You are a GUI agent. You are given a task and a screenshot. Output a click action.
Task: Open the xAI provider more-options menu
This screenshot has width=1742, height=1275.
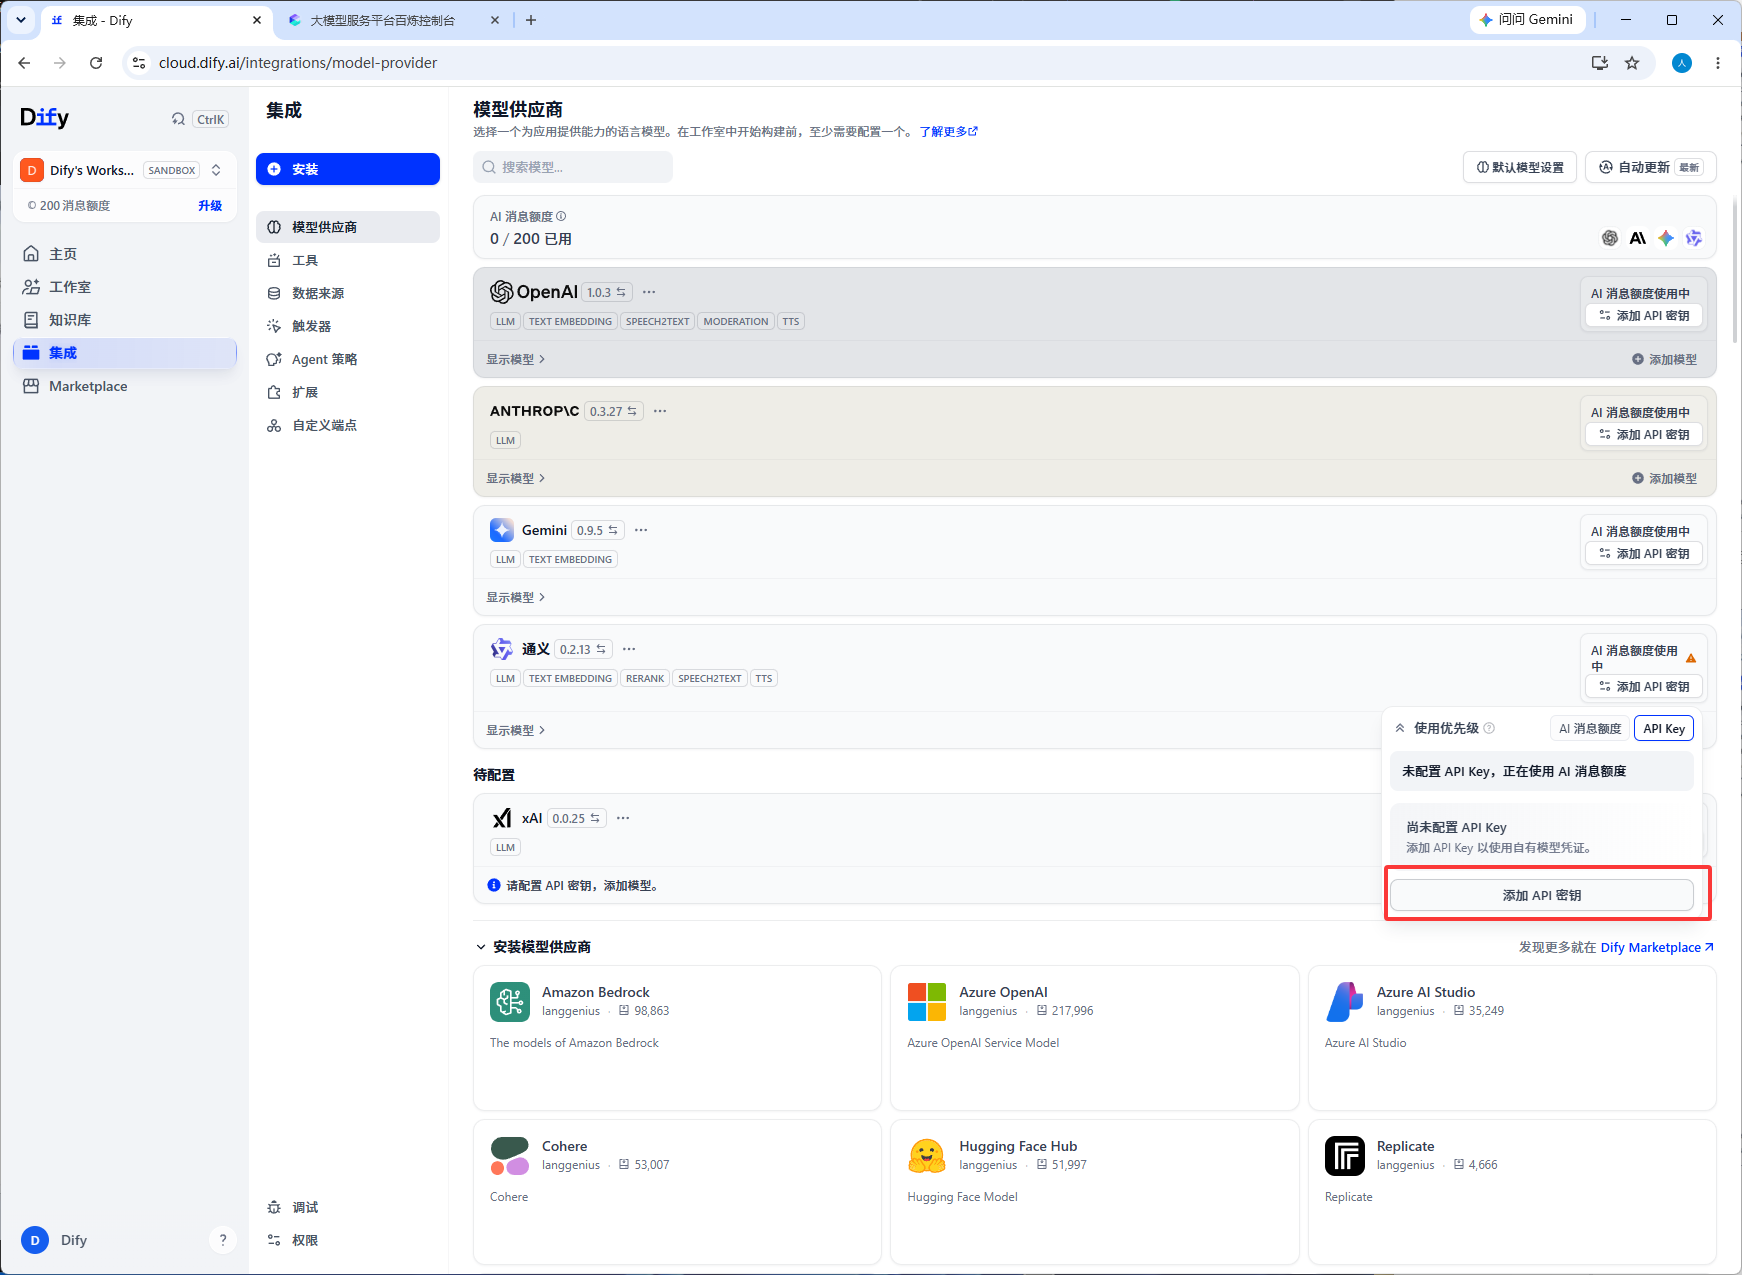pos(623,818)
